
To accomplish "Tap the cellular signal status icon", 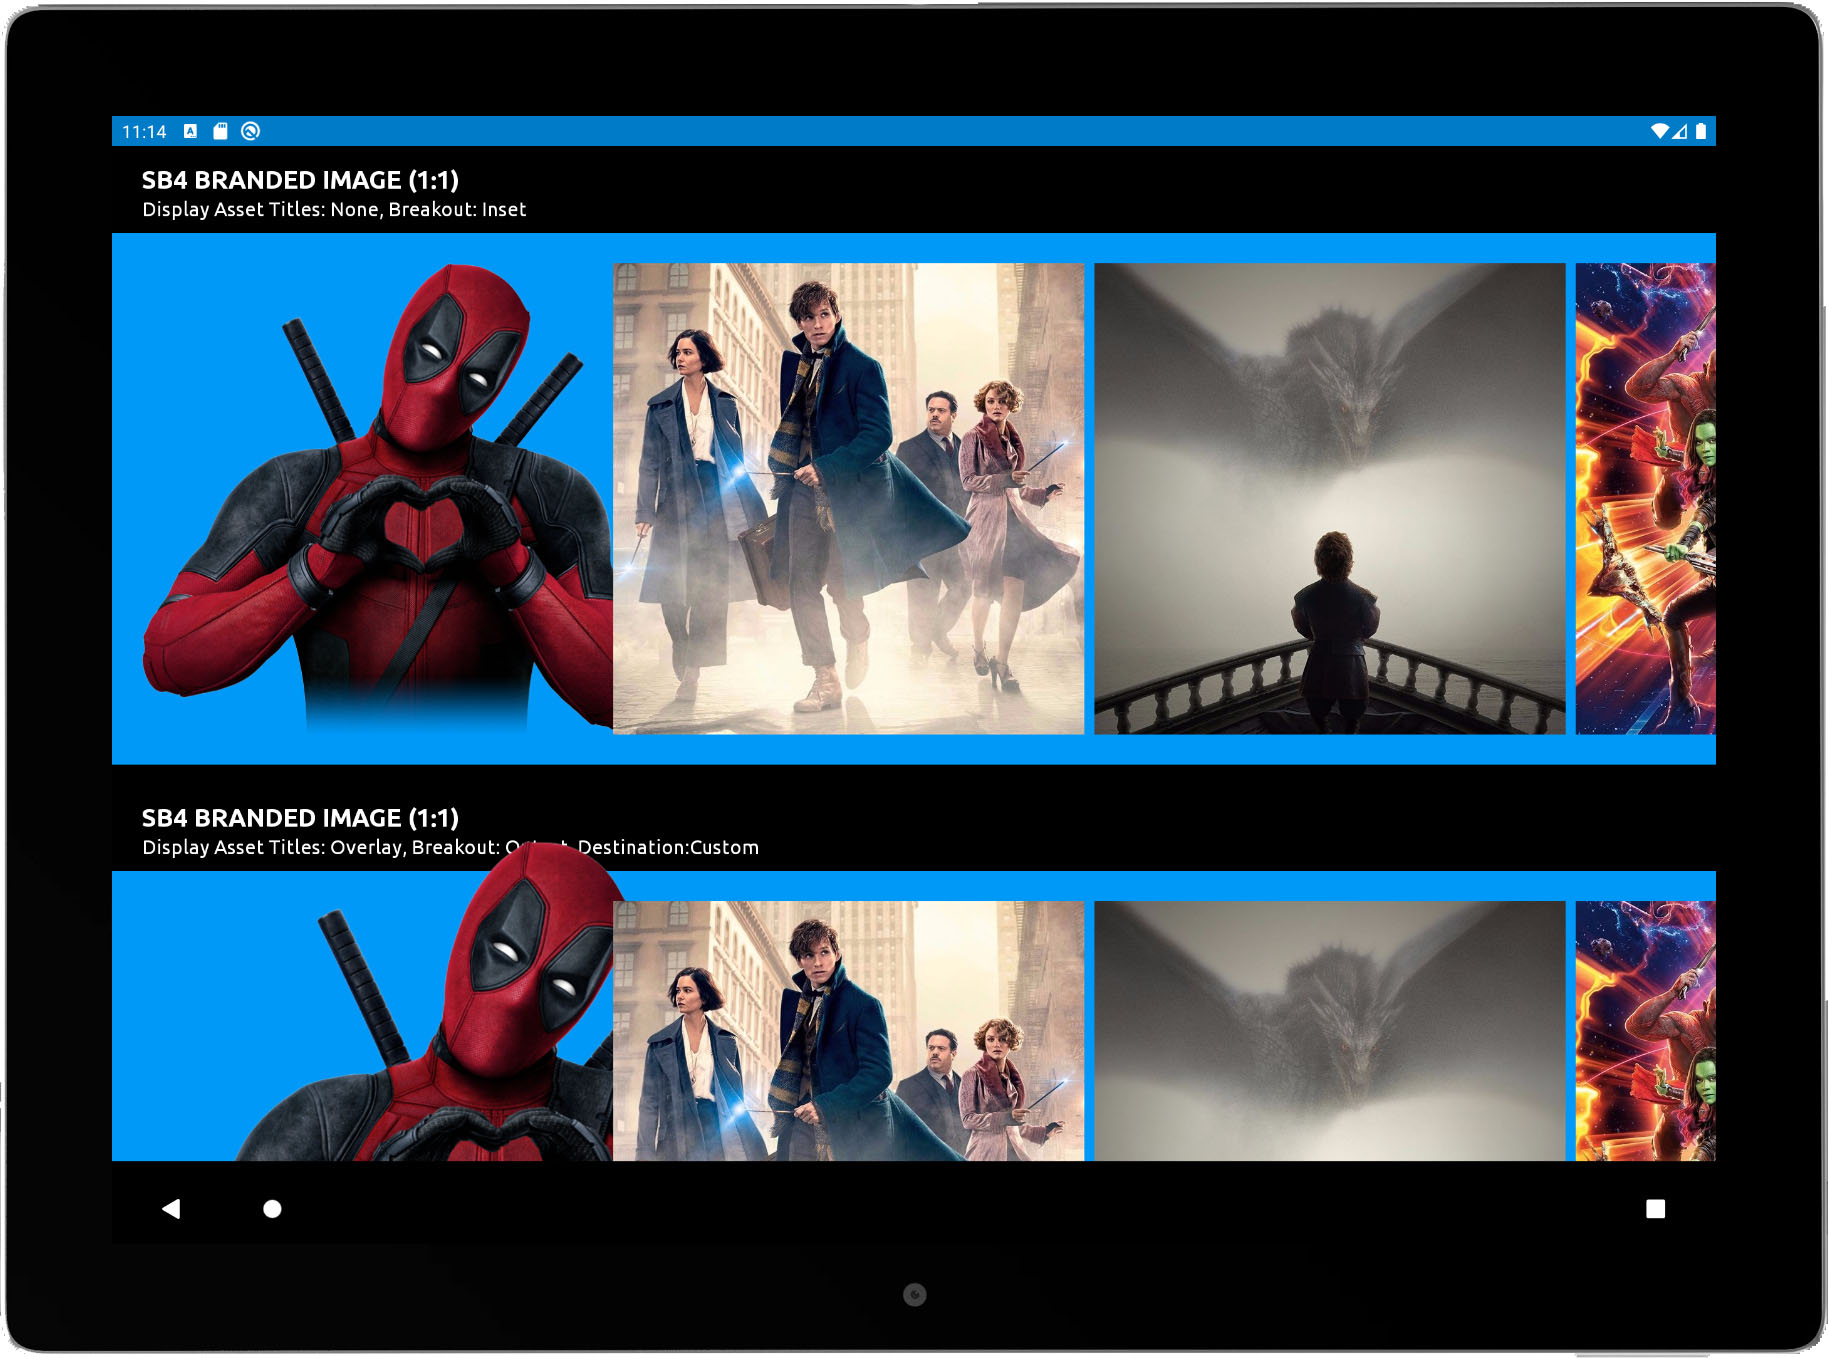I will 1680,131.
